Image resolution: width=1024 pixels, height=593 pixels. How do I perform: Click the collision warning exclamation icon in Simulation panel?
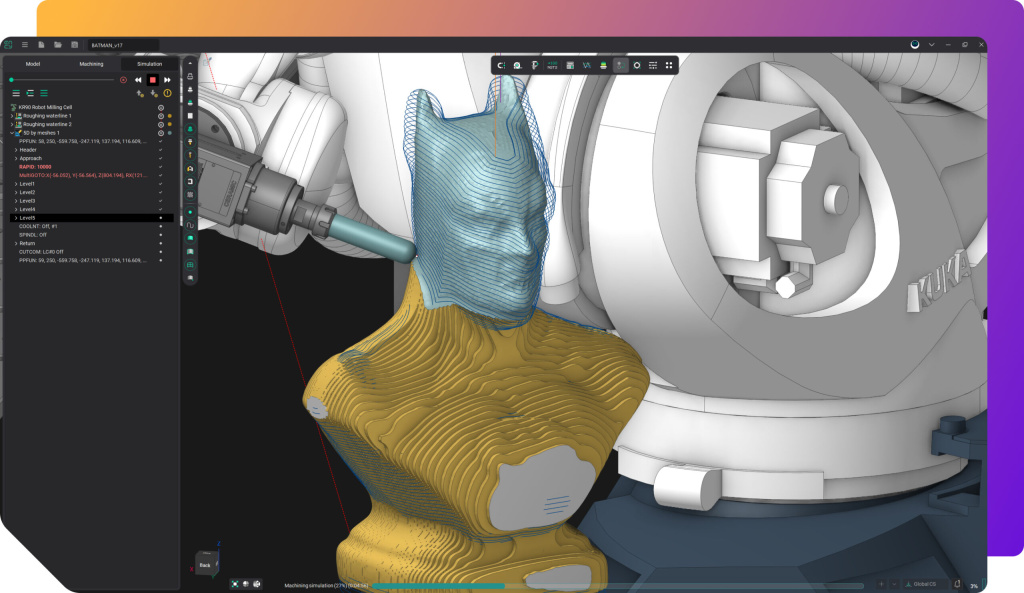167,93
